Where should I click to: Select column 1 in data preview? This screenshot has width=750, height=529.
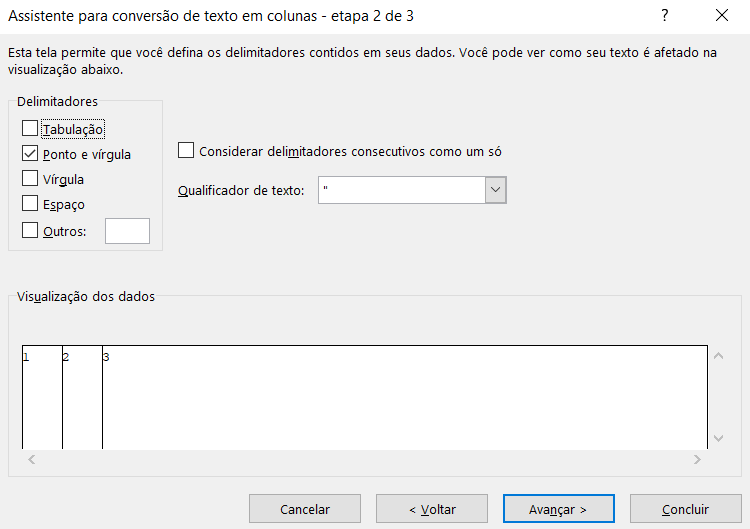click(x=42, y=397)
